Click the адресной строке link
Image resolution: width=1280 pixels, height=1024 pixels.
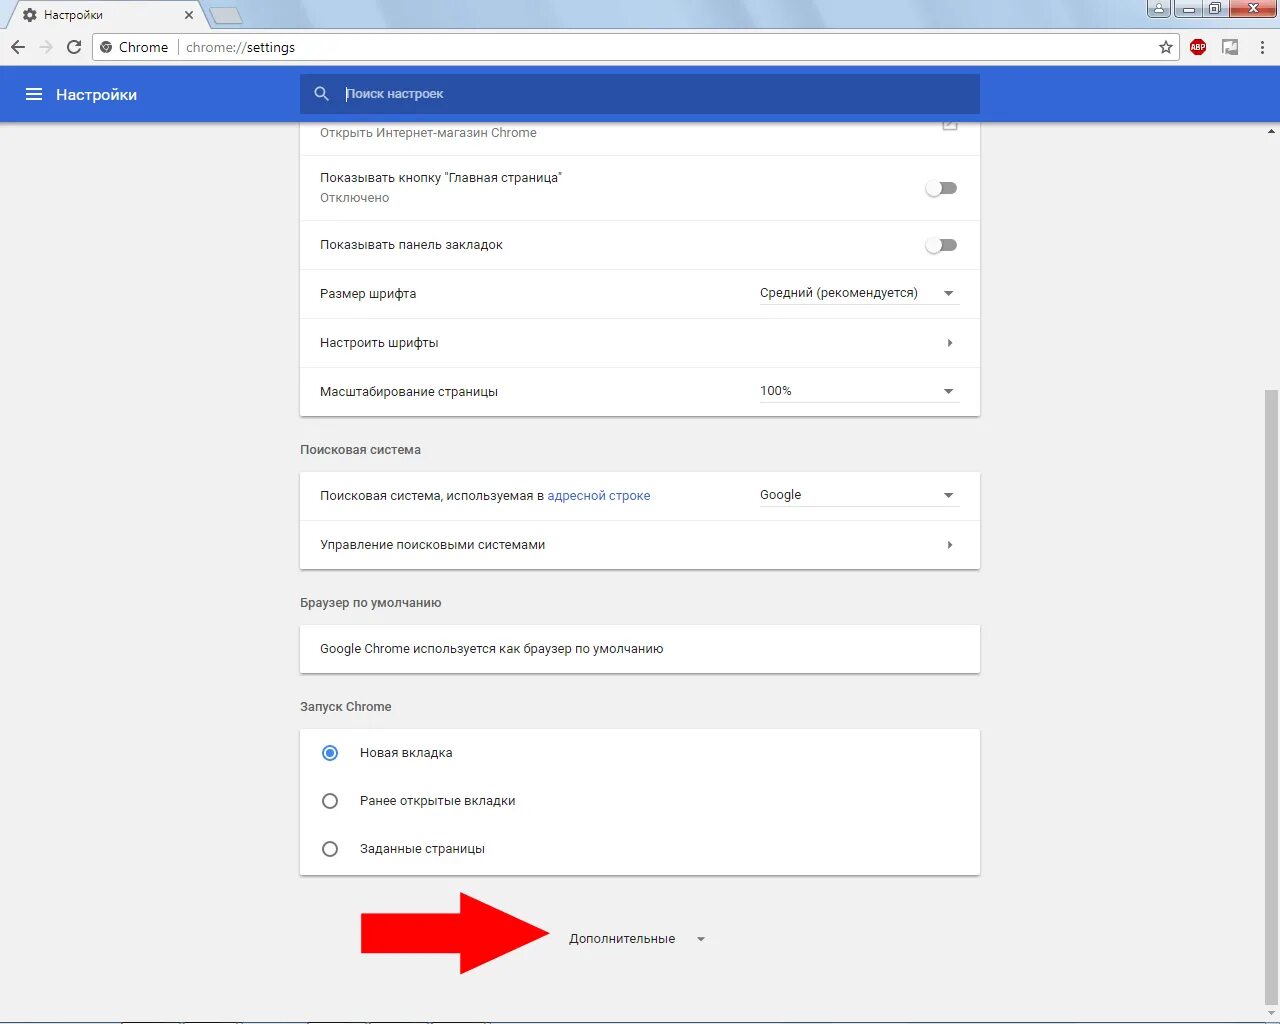[599, 496]
